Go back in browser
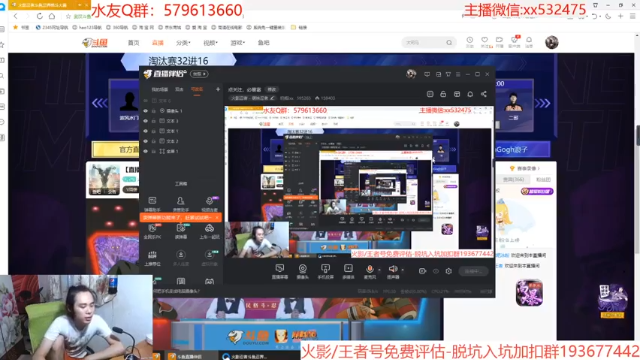Viewport: 640px width, 360px height. 16,16
